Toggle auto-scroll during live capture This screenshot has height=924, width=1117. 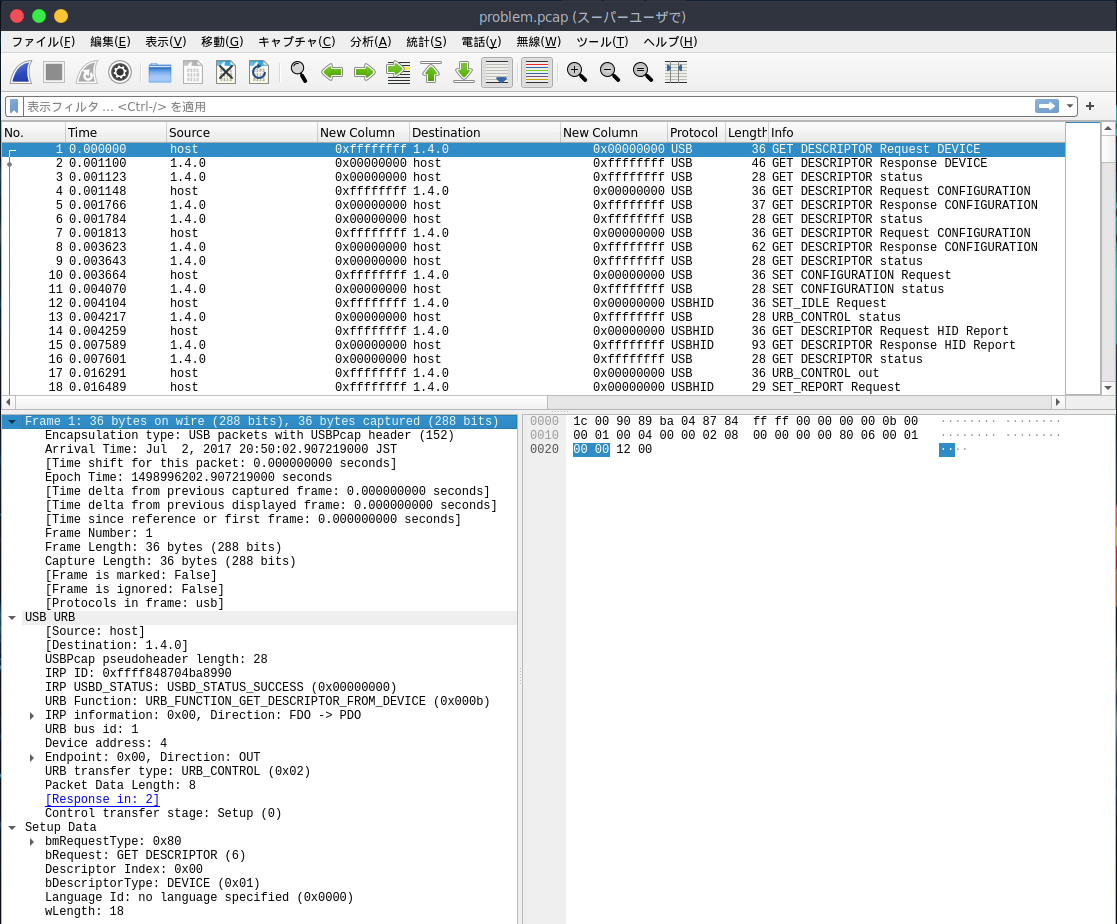[497, 72]
